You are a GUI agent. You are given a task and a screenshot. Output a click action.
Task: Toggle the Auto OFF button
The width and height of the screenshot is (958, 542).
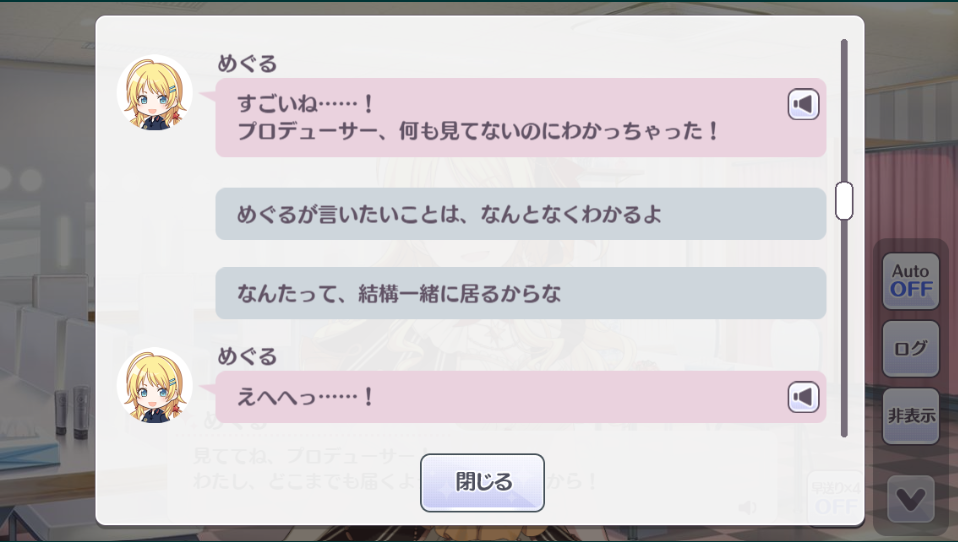pos(910,280)
